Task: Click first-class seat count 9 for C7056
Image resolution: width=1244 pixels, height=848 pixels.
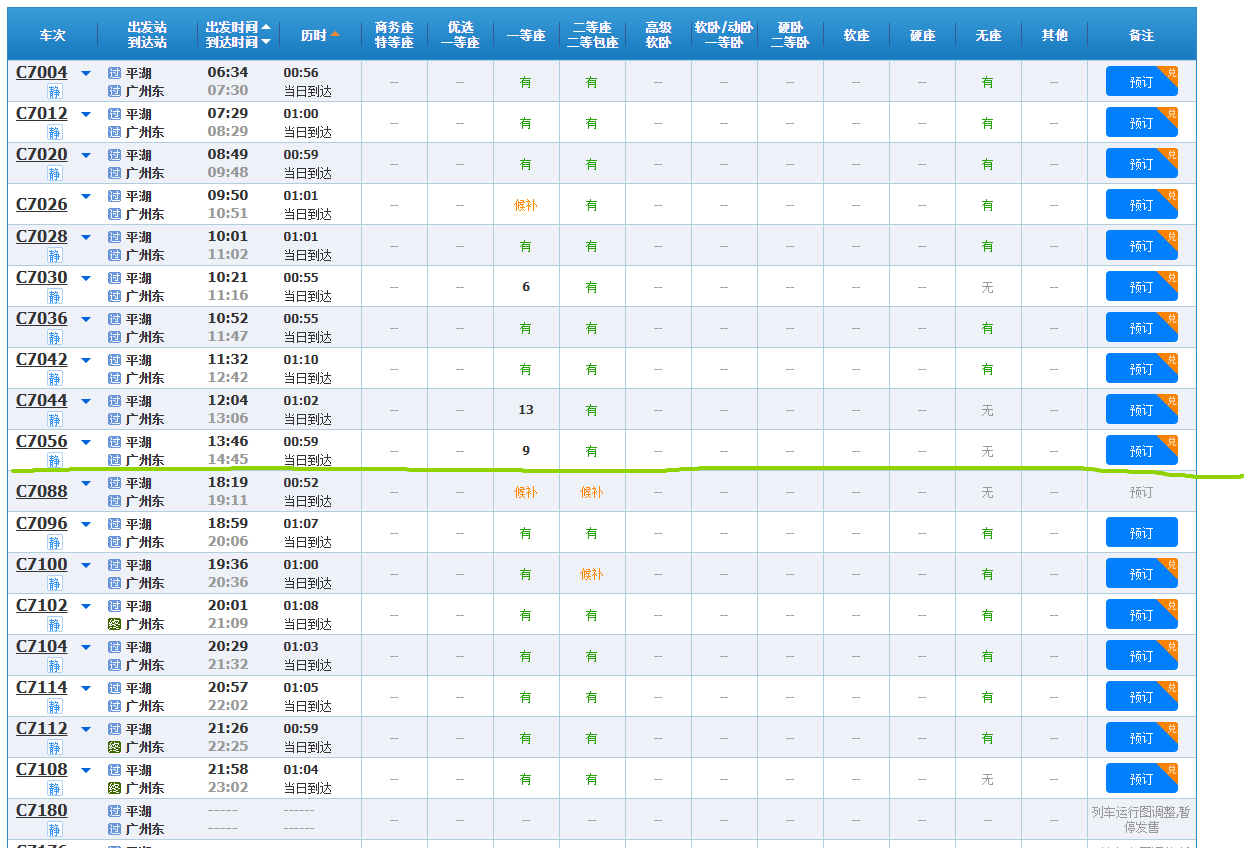Action: 526,451
